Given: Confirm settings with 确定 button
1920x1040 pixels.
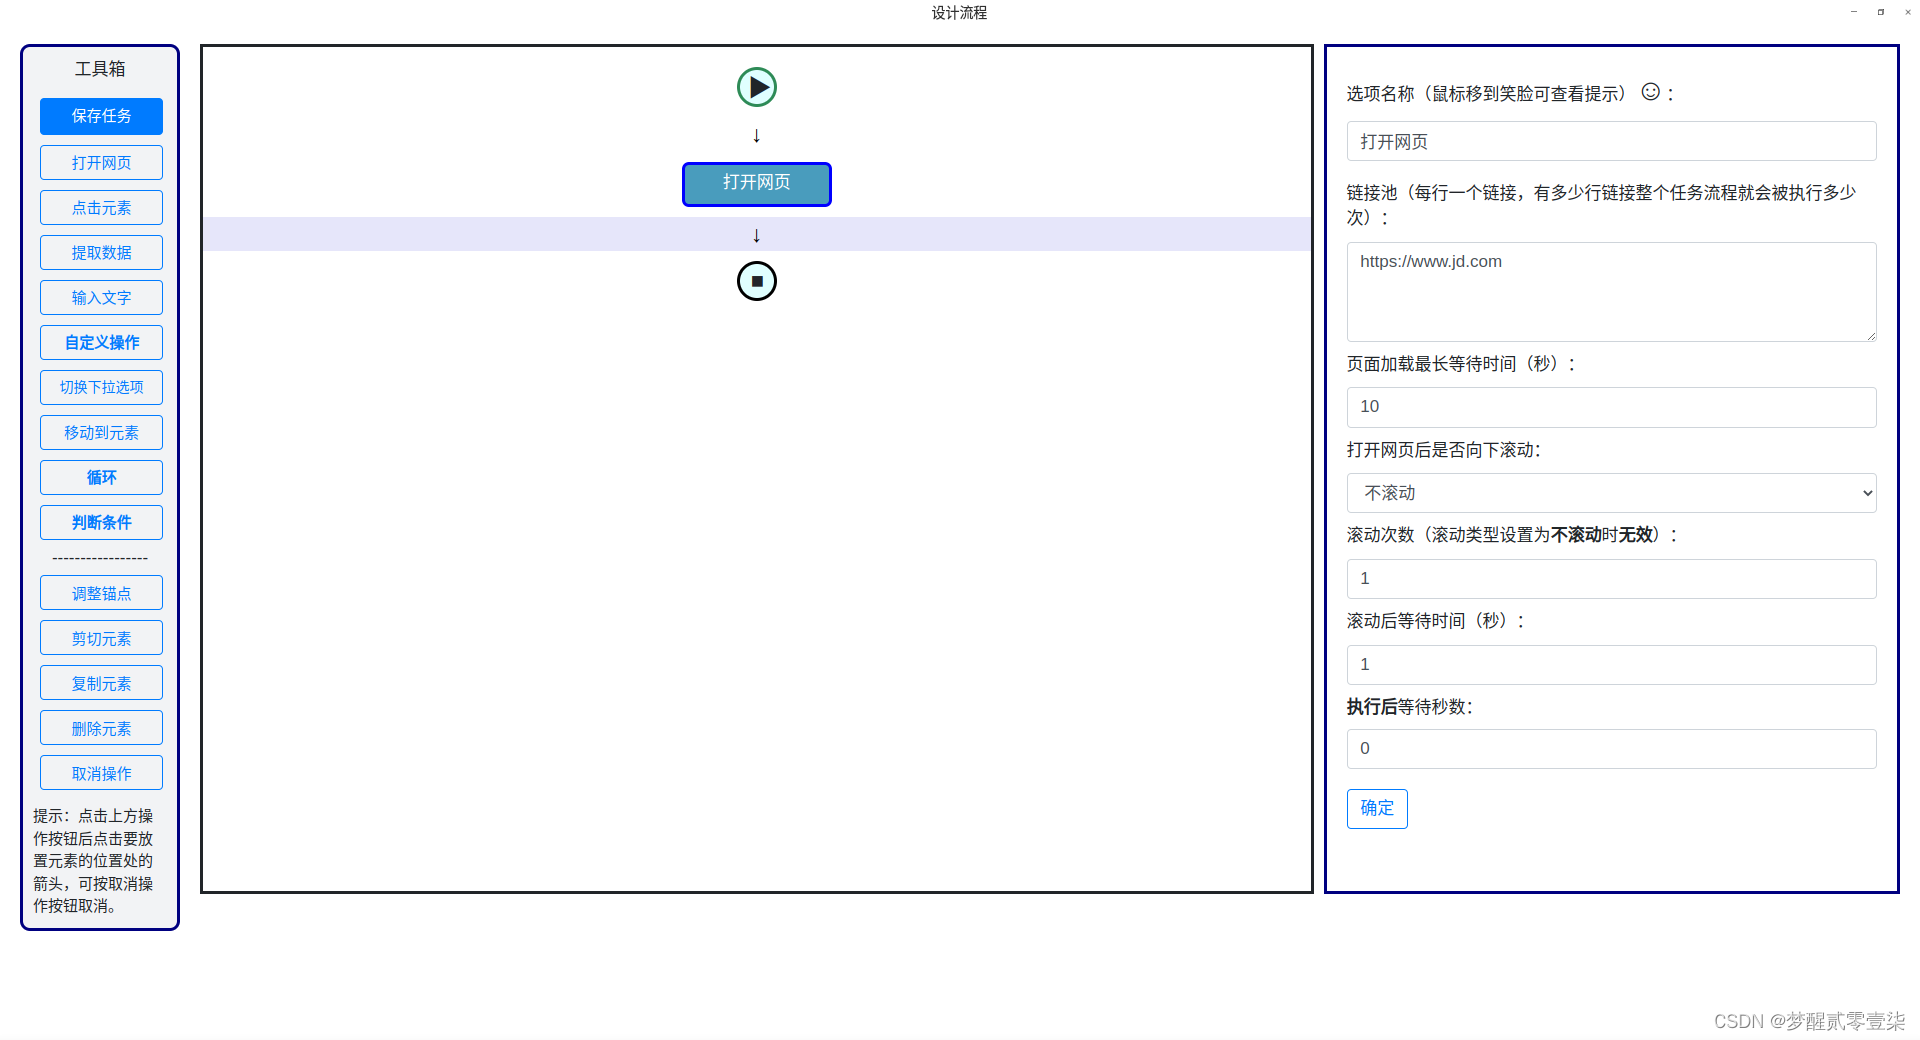Looking at the screenshot, I should coord(1377,808).
